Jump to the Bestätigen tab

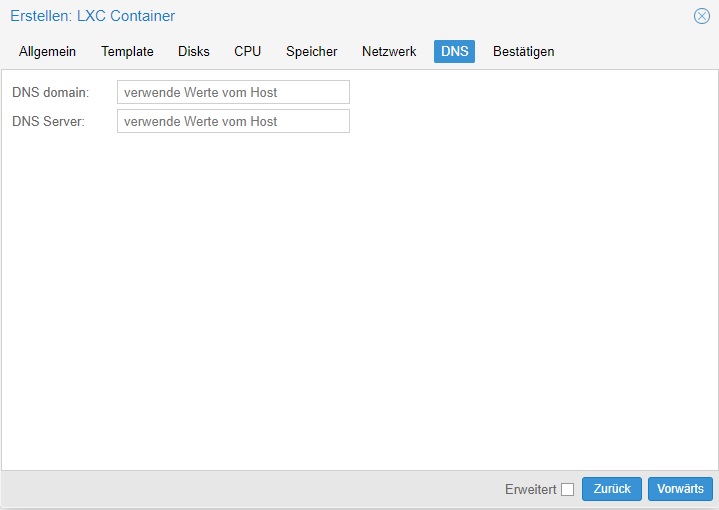(x=524, y=51)
